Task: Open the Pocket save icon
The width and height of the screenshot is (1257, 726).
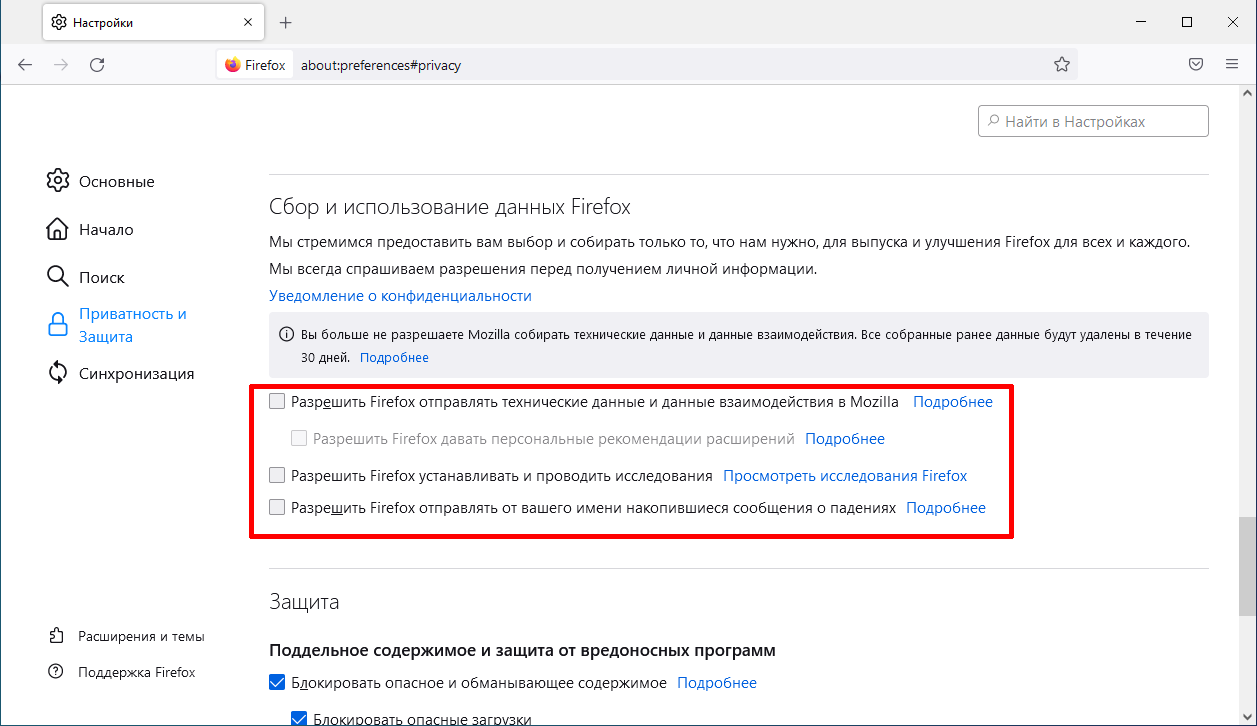Action: (x=1195, y=65)
